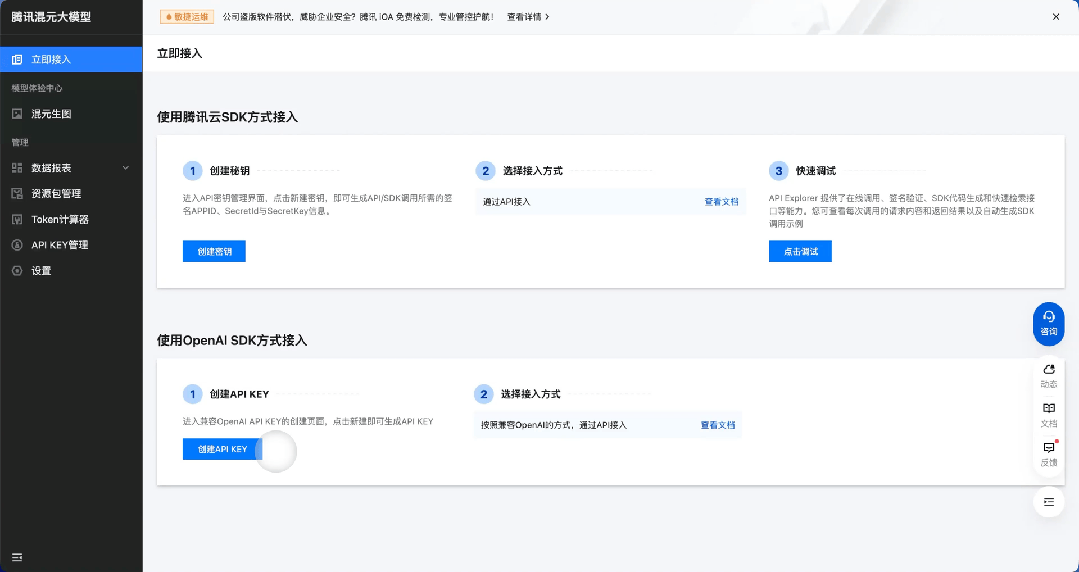Go to 混元生图 menu item
Screen dimensions: 1079x572
point(72,114)
